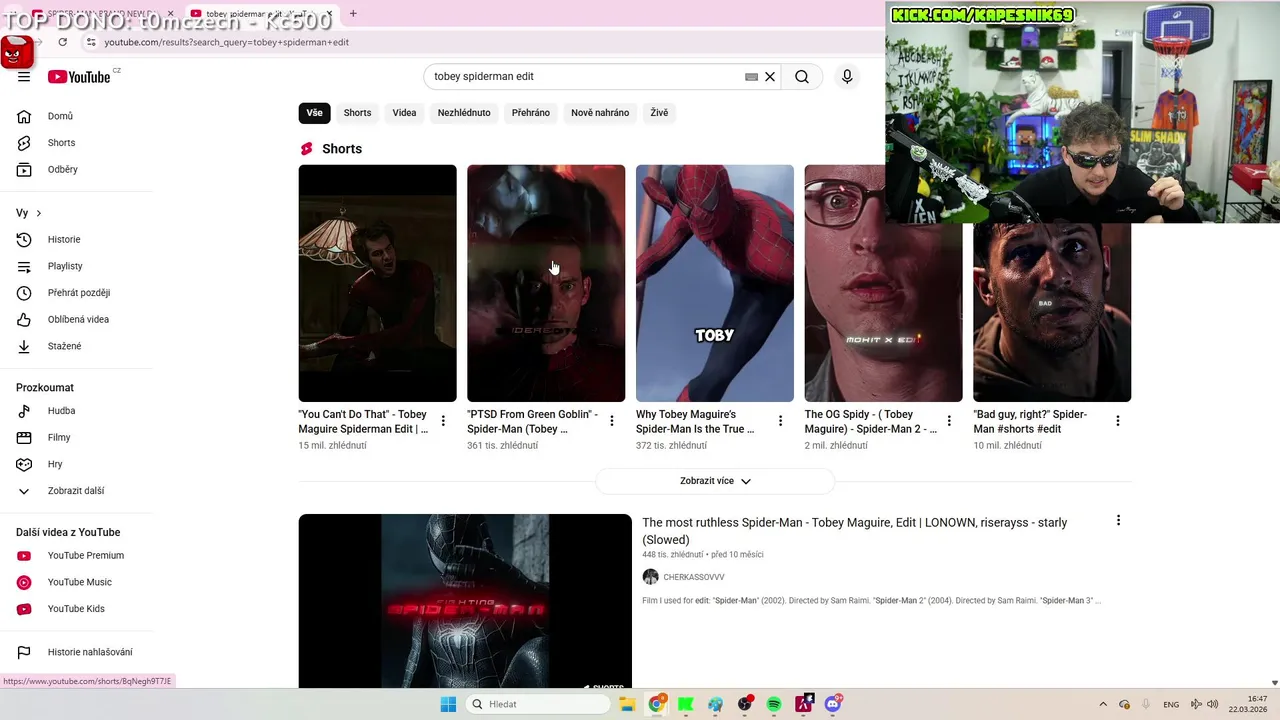Start voice search with microphone icon
This screenshot has width=1280, height=720.
847,77
